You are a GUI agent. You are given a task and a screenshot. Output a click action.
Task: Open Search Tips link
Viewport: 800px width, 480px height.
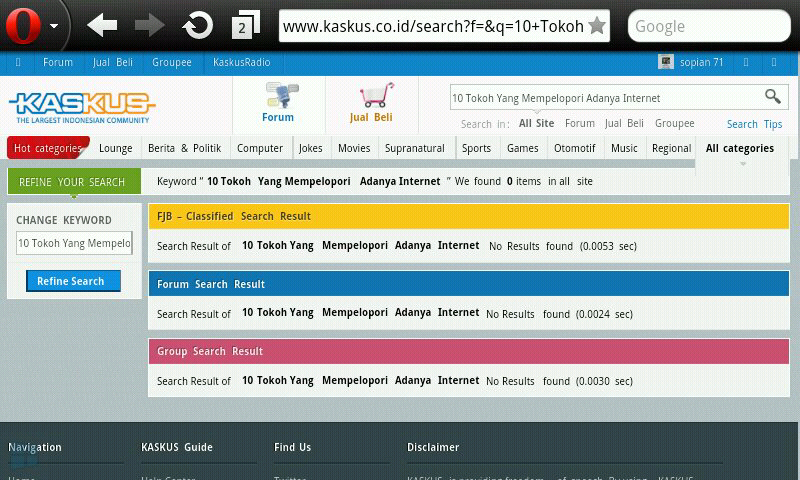point(755,124)
